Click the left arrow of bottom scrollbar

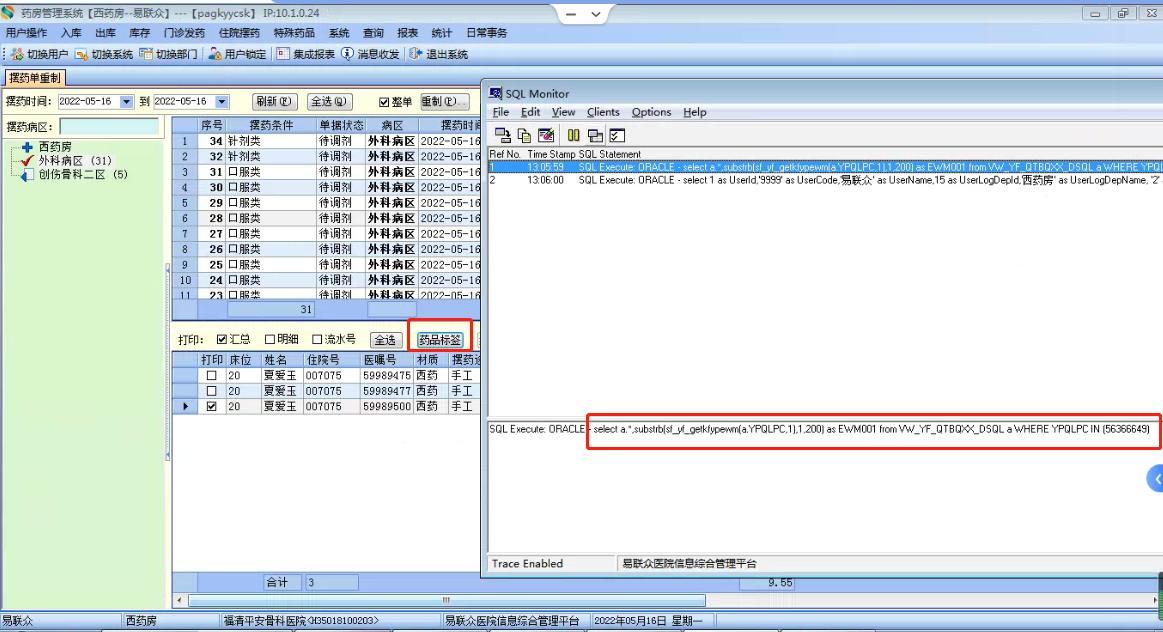coord(179,600)
